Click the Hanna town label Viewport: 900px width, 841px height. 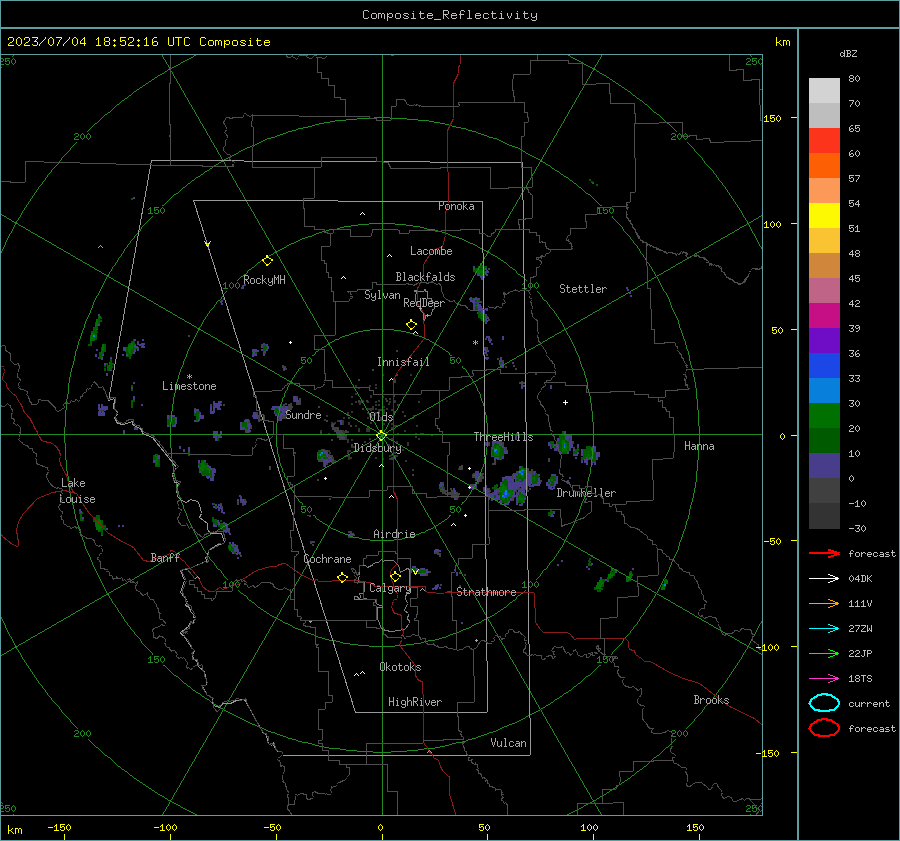click(699, 446)
